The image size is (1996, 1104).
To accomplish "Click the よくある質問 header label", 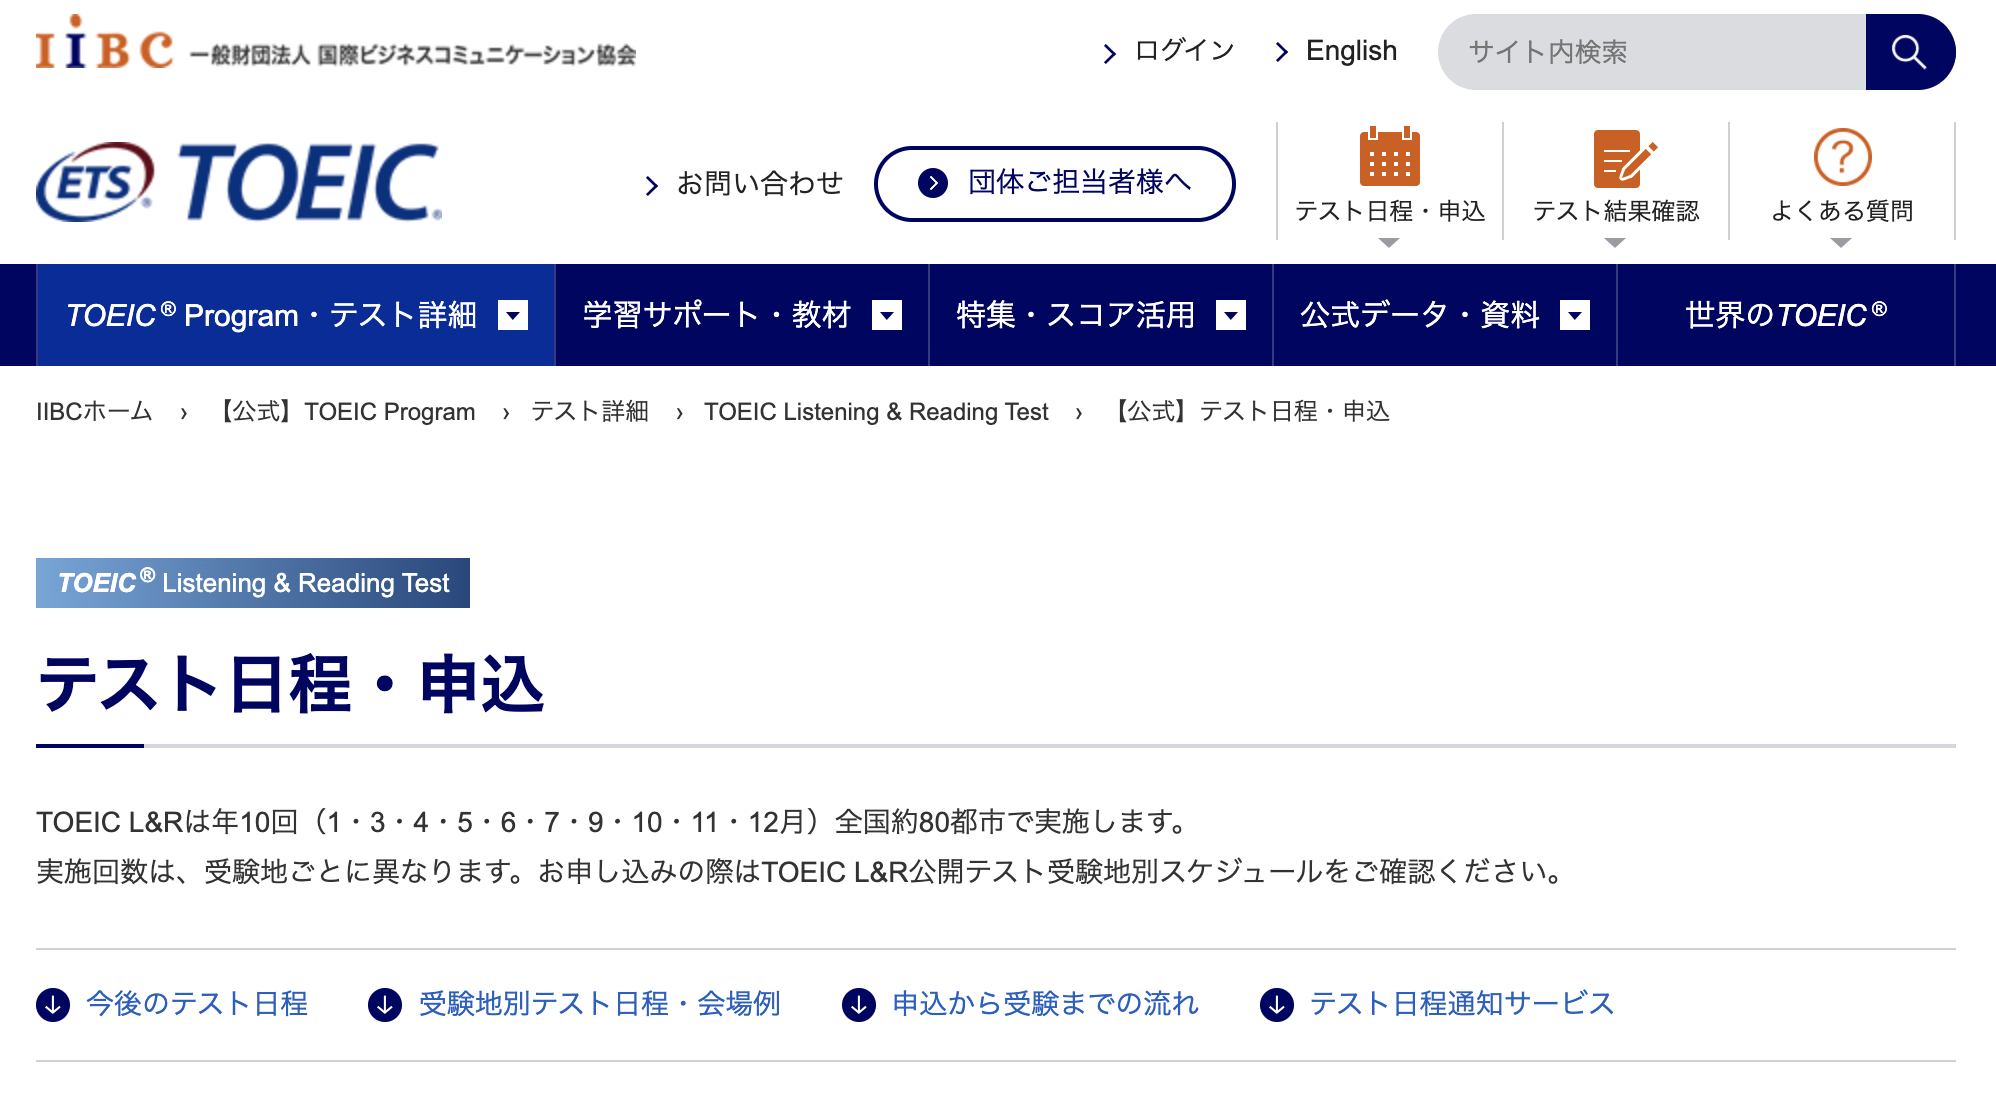I will (x=1842, y=211).
